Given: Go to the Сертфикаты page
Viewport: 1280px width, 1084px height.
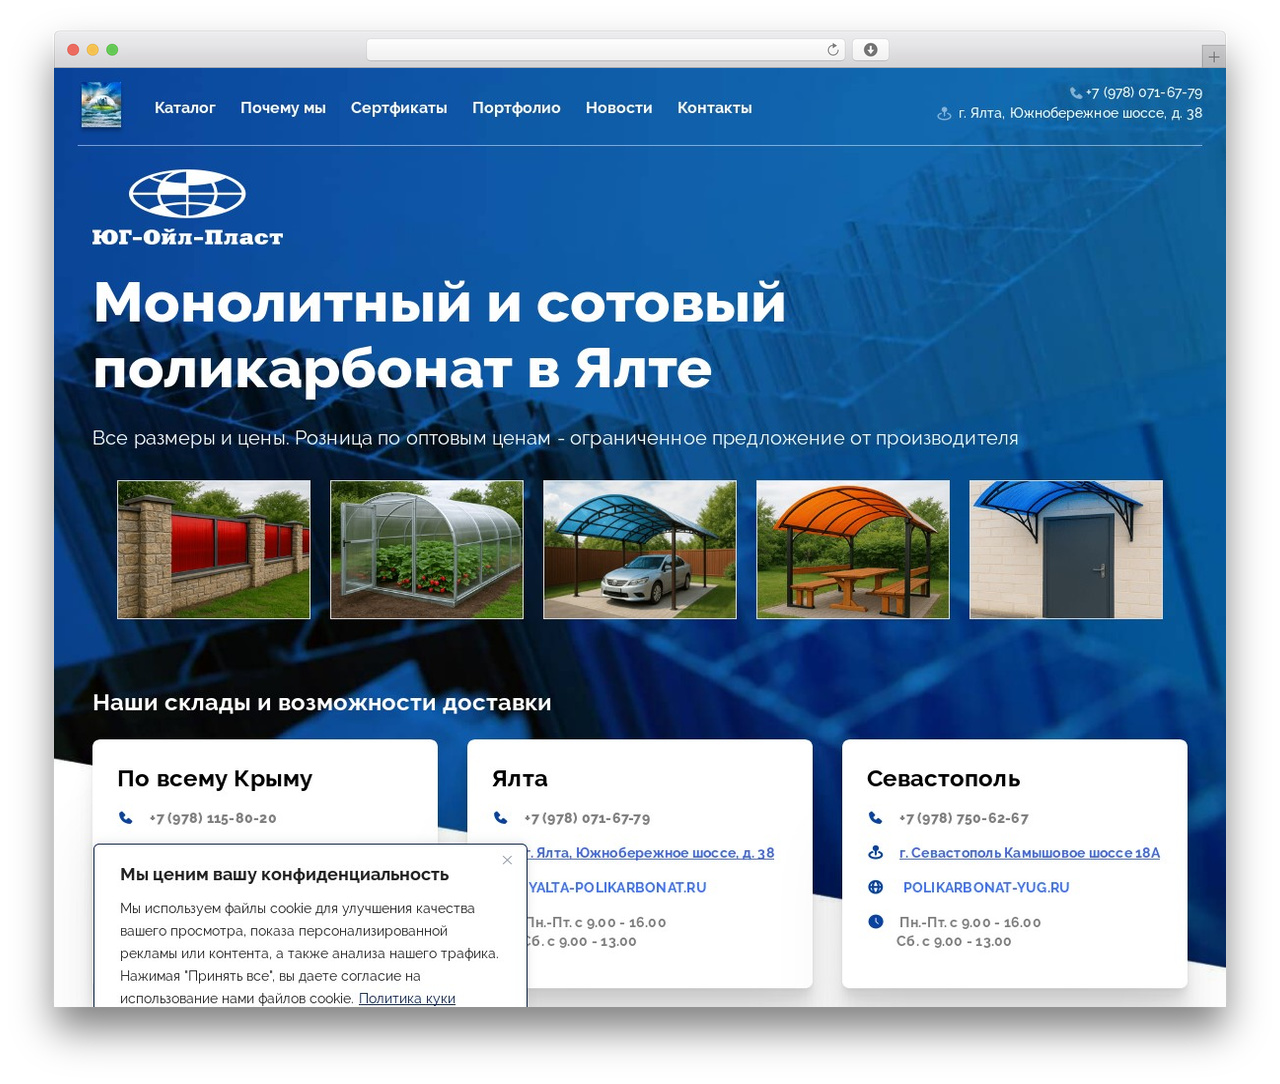Looking at the screenshot, I should point(399,108).
